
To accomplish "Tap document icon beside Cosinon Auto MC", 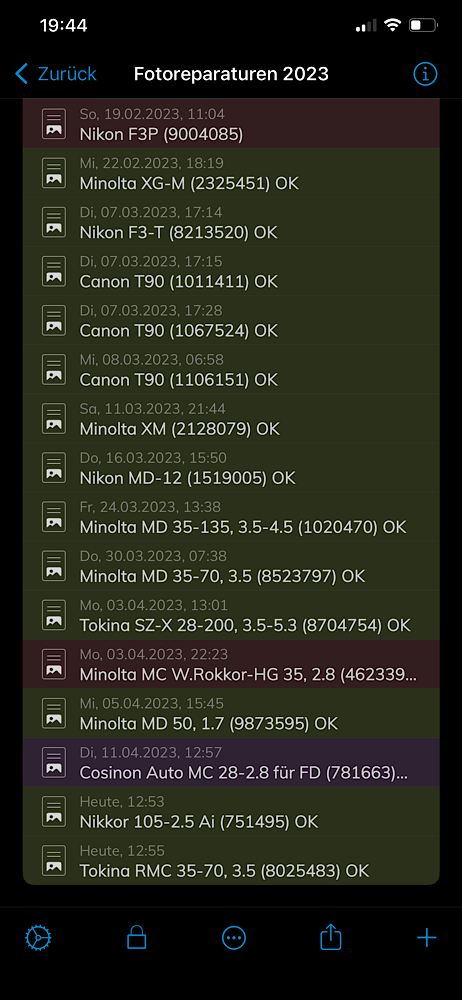I will coord(54,762).
